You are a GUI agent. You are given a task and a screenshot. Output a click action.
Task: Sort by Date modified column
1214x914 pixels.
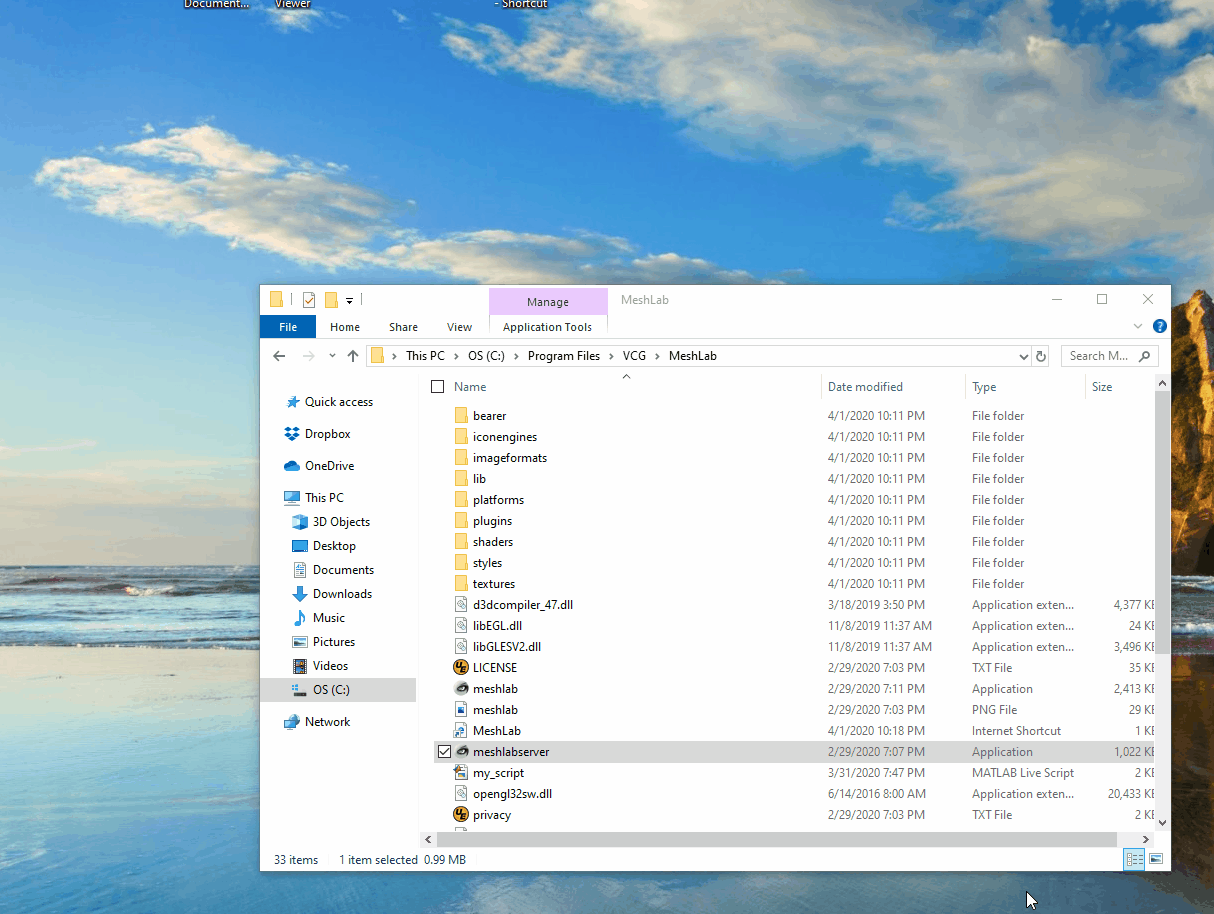pyautogui.click(x=865, y=387)
